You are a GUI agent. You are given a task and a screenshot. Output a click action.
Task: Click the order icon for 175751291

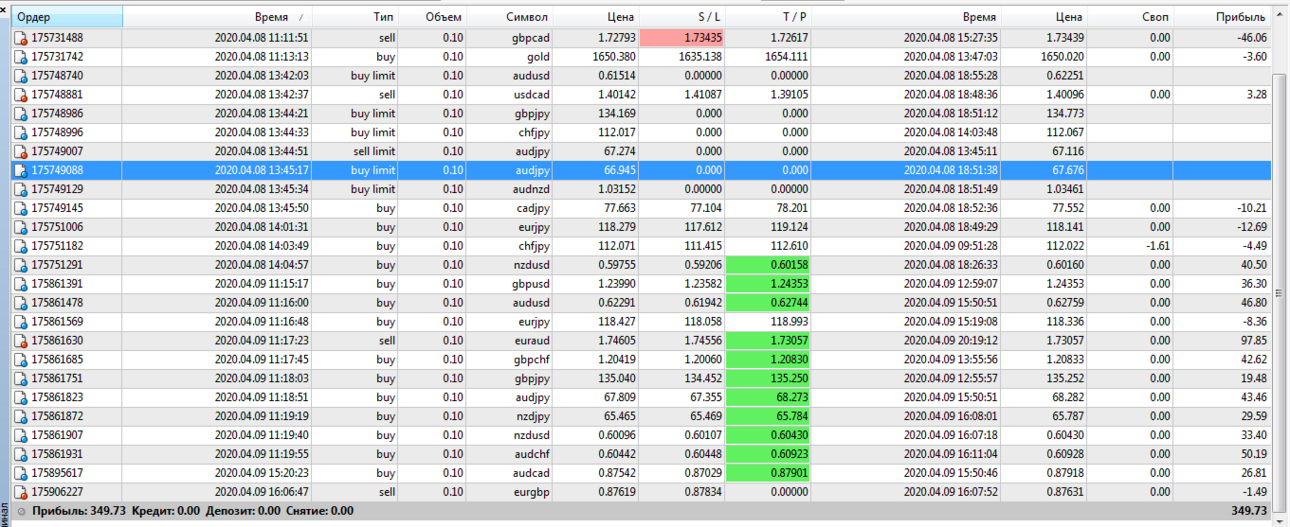[21, 265]
